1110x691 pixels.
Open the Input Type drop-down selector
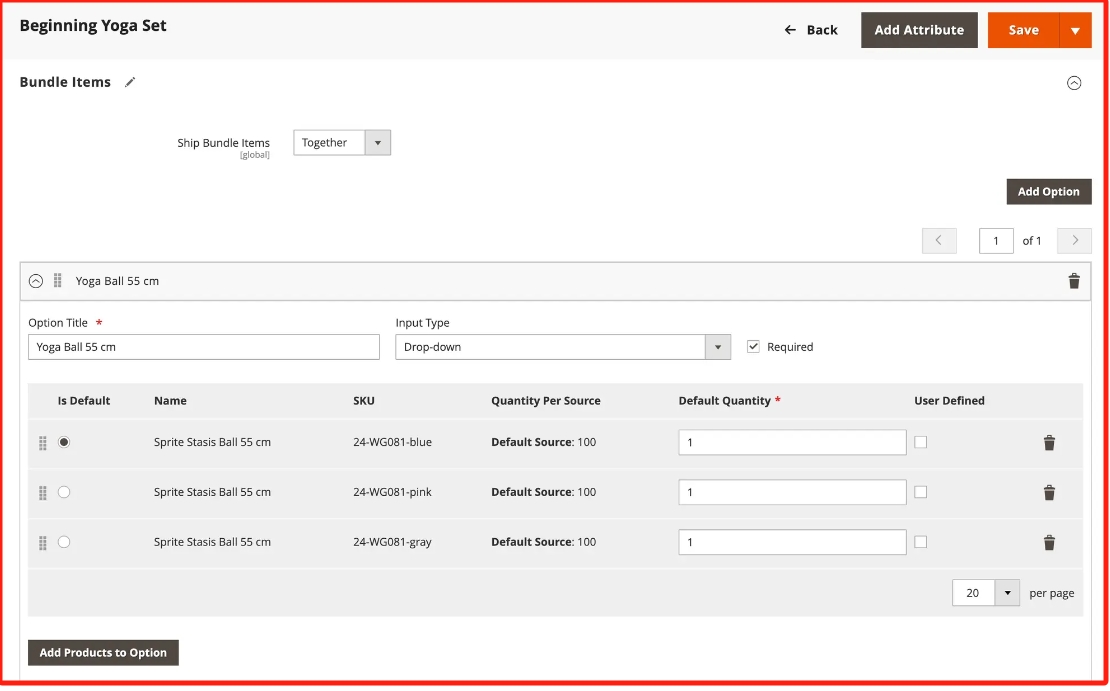[563, 347]
